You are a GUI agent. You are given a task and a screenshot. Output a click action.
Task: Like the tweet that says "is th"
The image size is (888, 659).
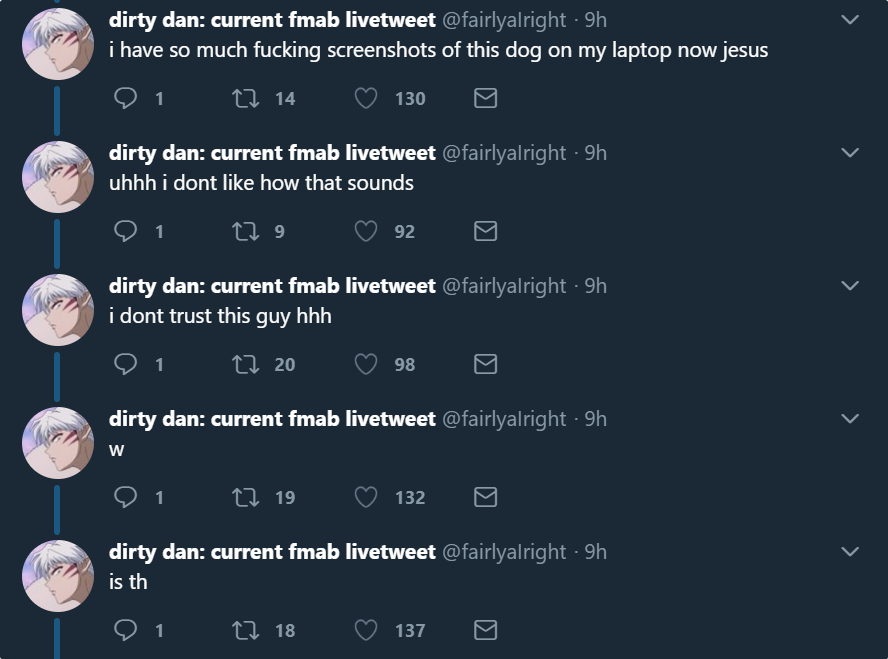366,630
